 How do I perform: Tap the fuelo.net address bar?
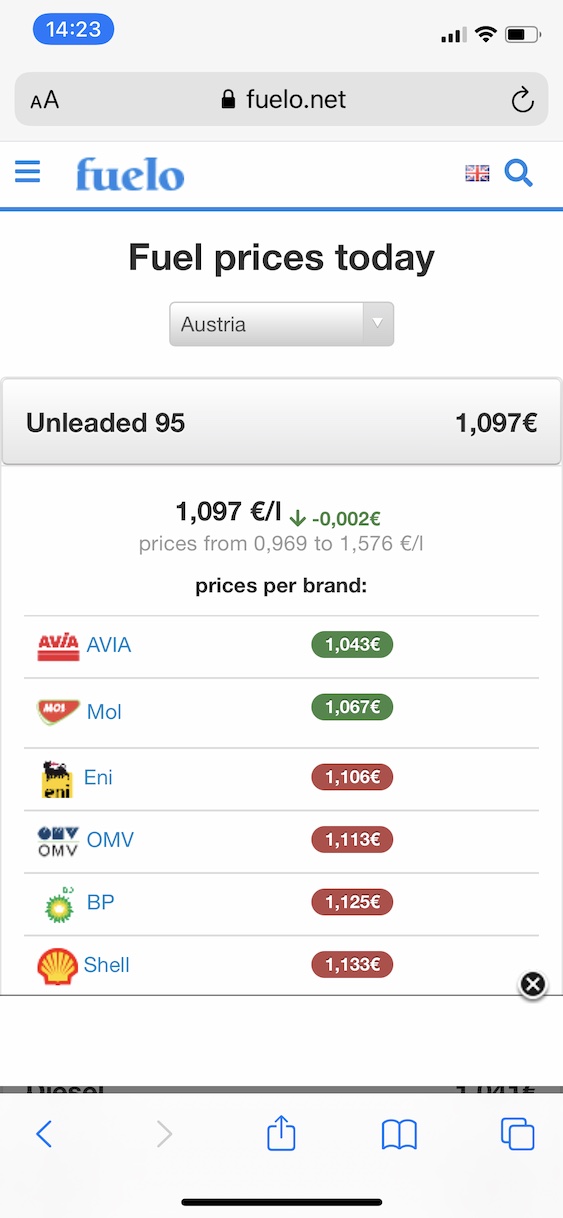click(x=281, y=99)
